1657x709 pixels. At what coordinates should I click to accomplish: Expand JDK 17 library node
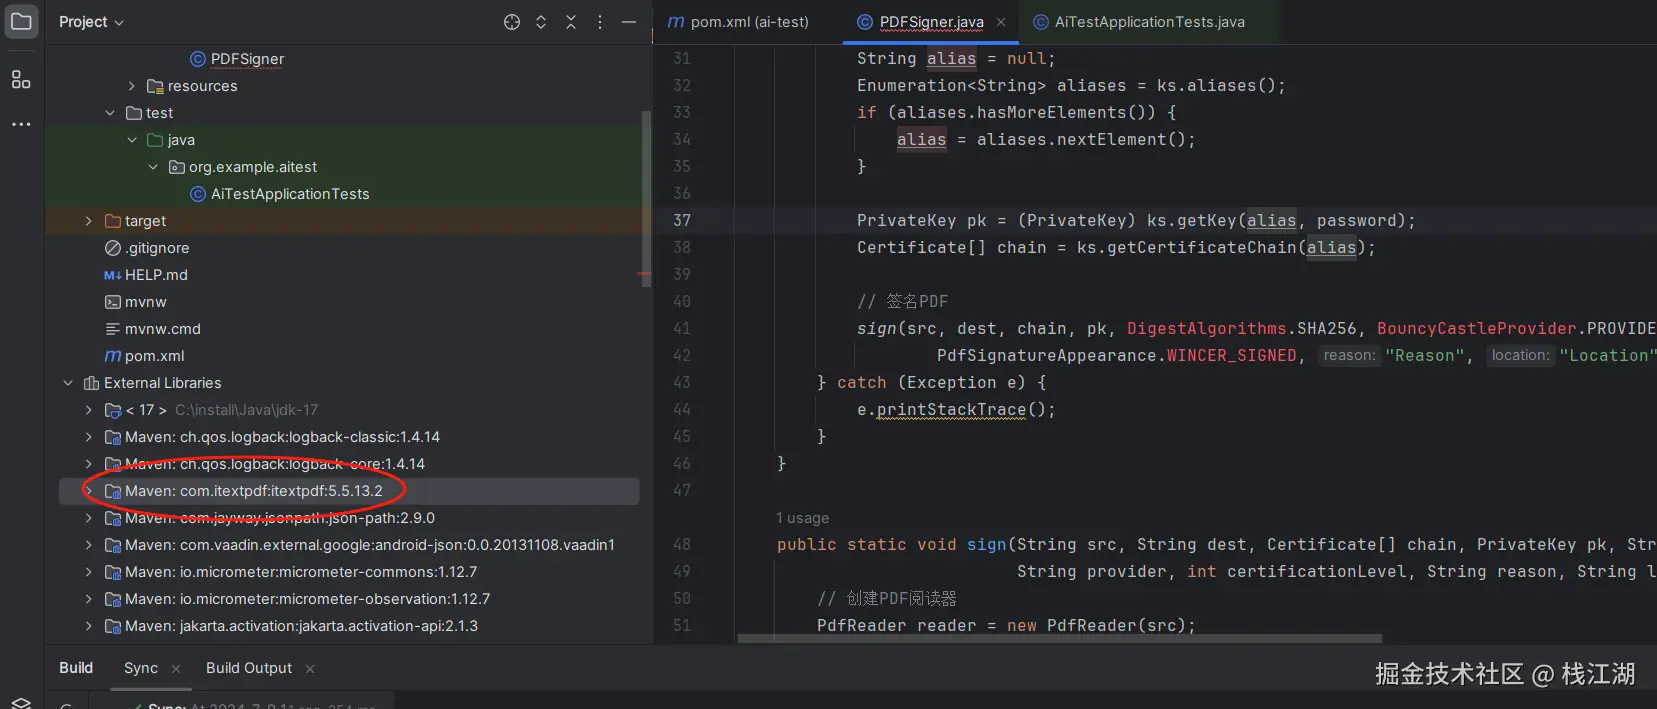tap(89, 410)
